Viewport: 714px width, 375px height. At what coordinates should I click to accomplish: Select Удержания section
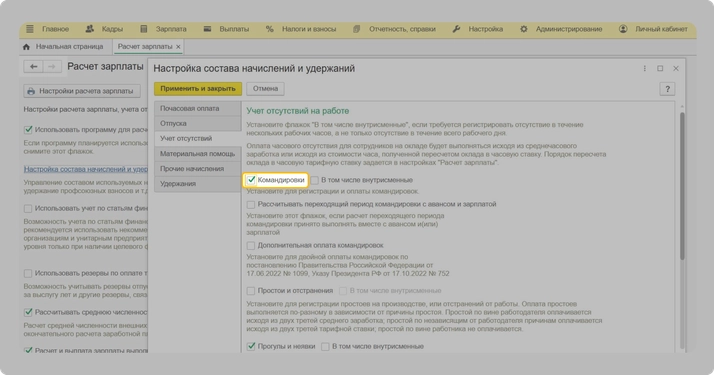click(x=197, y=184)
